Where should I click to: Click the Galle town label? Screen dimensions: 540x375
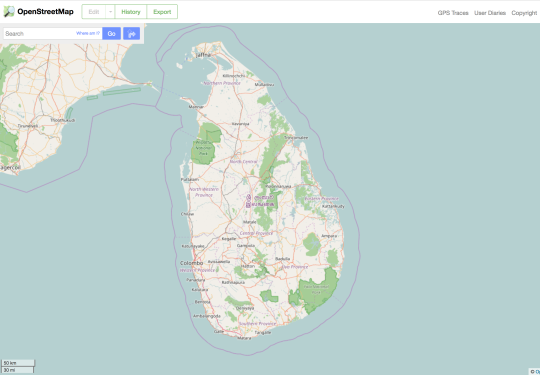[x=219, y=331]
